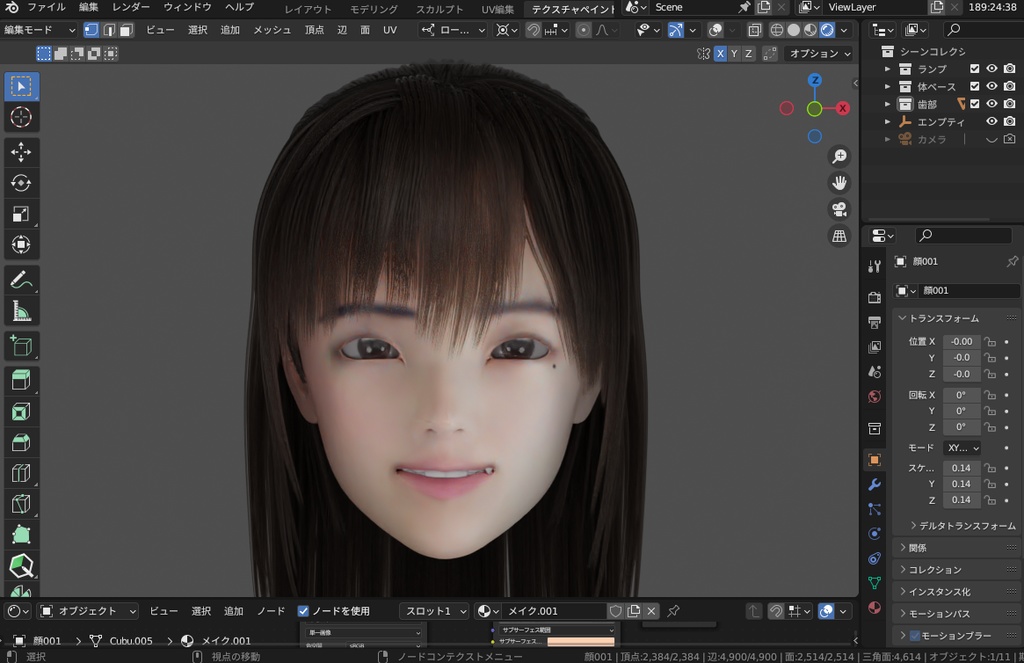1024x663 pixels.
Task: Toggle the Z axis mirror button
Action: coord(748,54)
